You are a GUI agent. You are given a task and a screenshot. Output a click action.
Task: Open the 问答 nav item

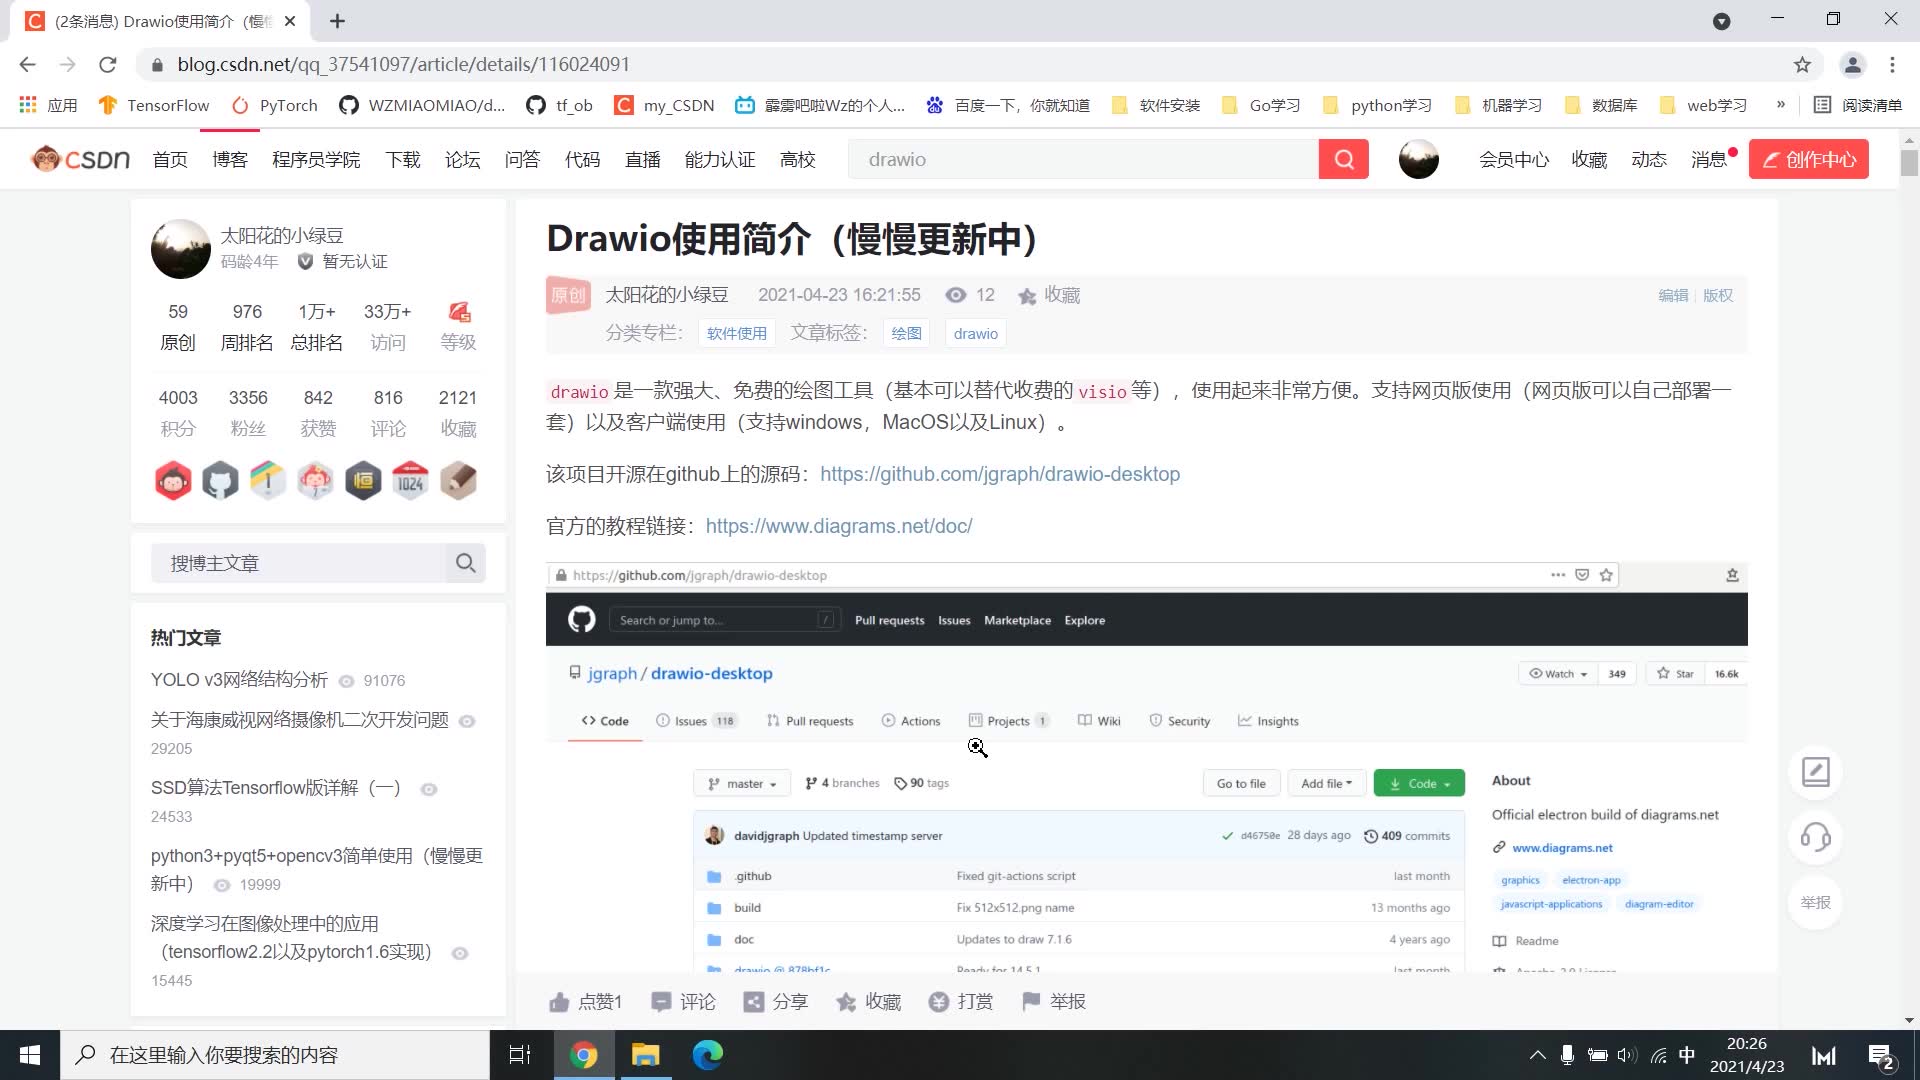tap(522, 160)
